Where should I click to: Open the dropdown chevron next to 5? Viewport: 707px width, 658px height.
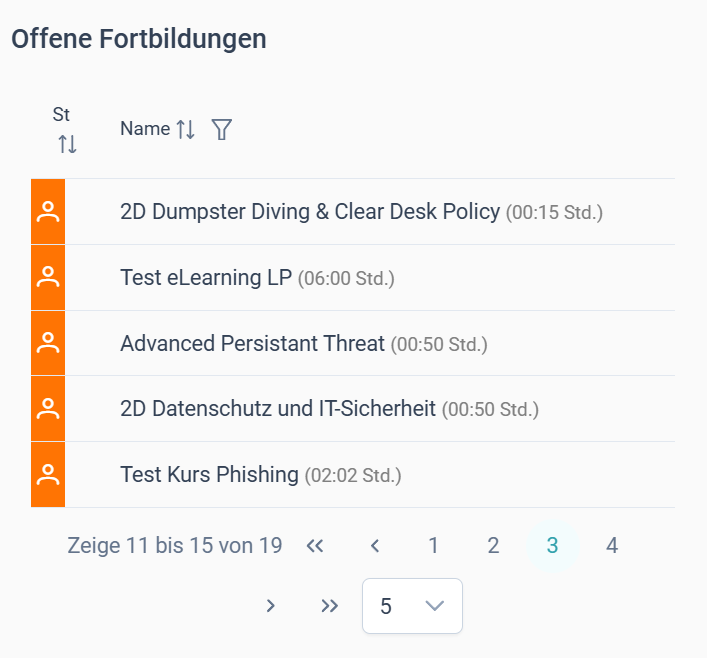[435, 606]
